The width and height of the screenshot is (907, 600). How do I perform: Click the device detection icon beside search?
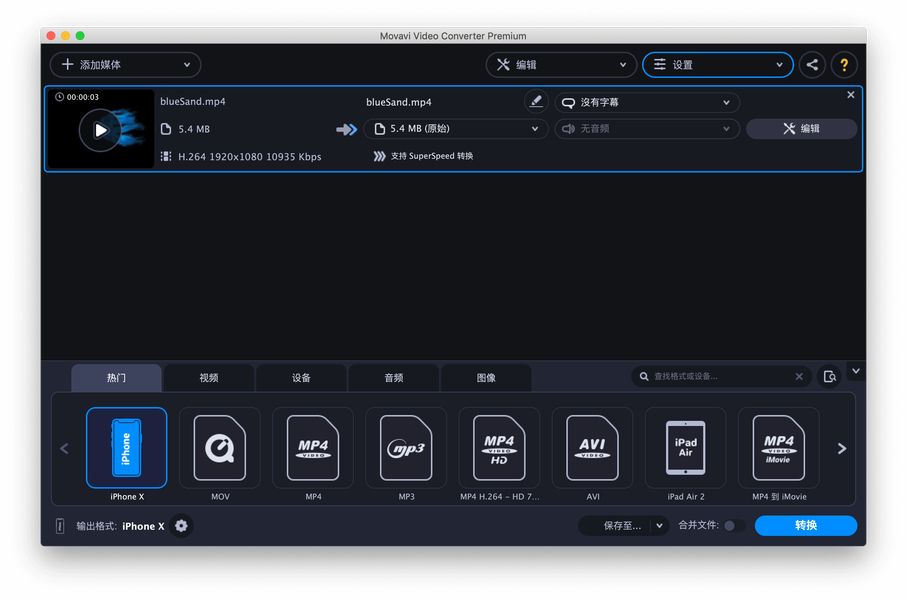coord(829,377)
